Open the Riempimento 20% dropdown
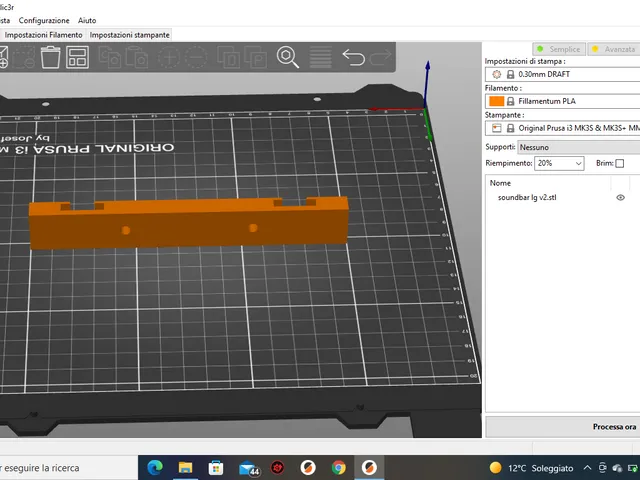This screenshot has height=480, width=640. pos(559,163)
